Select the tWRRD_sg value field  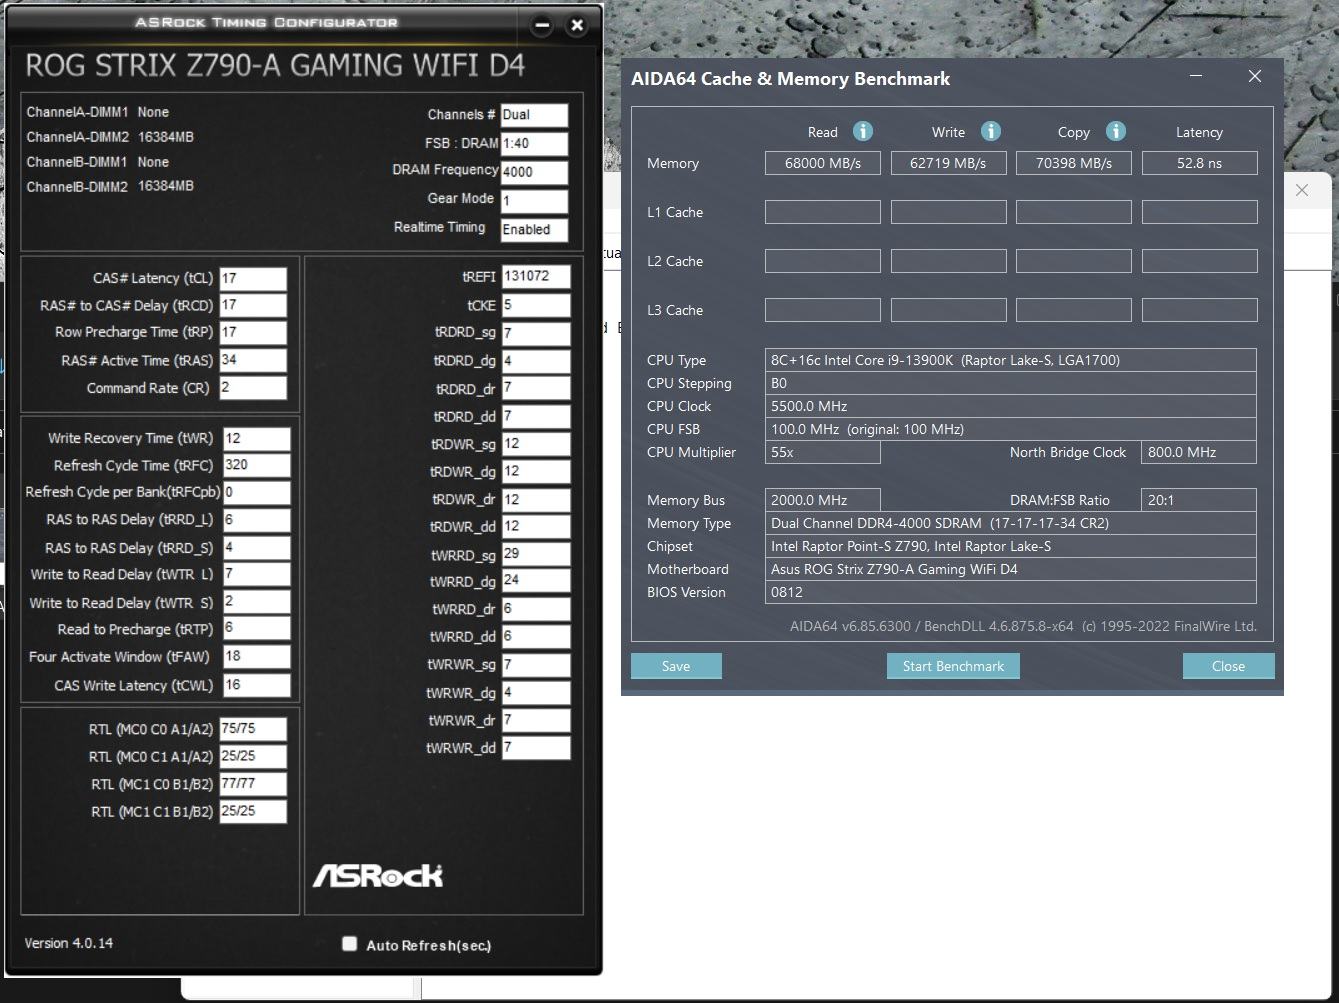[x=536, y=553]
